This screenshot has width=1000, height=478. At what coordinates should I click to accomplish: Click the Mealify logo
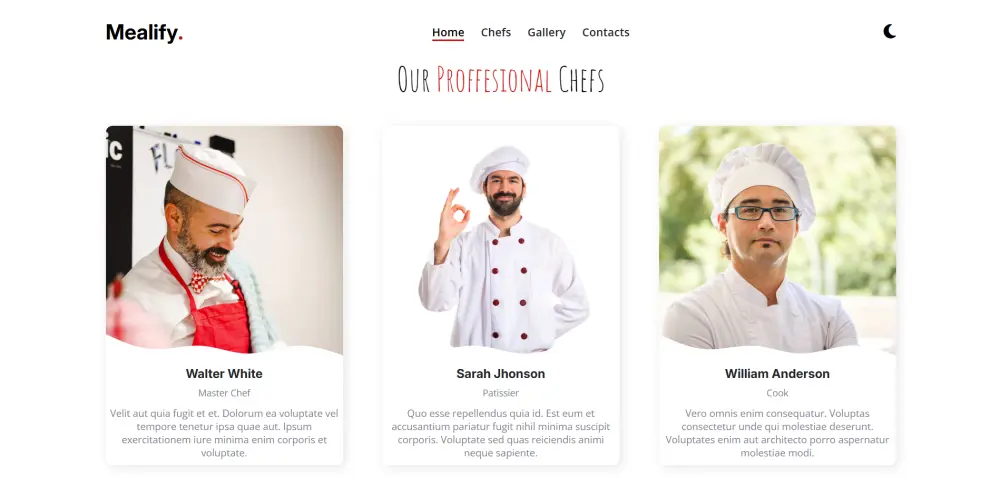[x=145, y=33]
